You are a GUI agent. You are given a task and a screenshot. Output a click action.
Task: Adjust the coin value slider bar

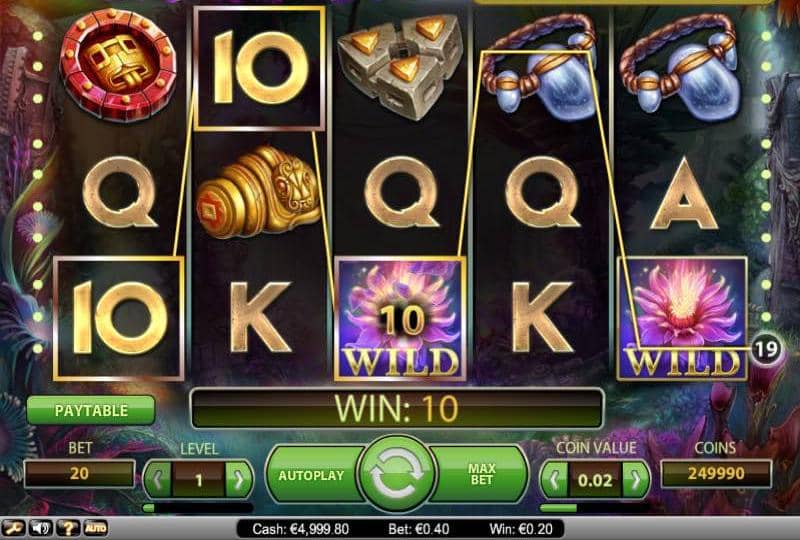tap(594, 508)
